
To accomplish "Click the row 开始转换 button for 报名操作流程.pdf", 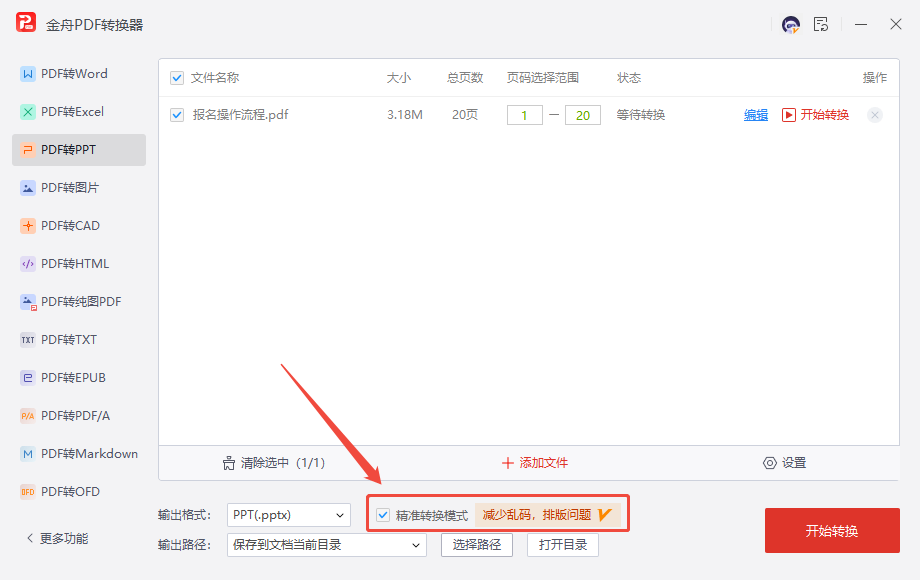I will pyautogui.click(x=816, y=115).
